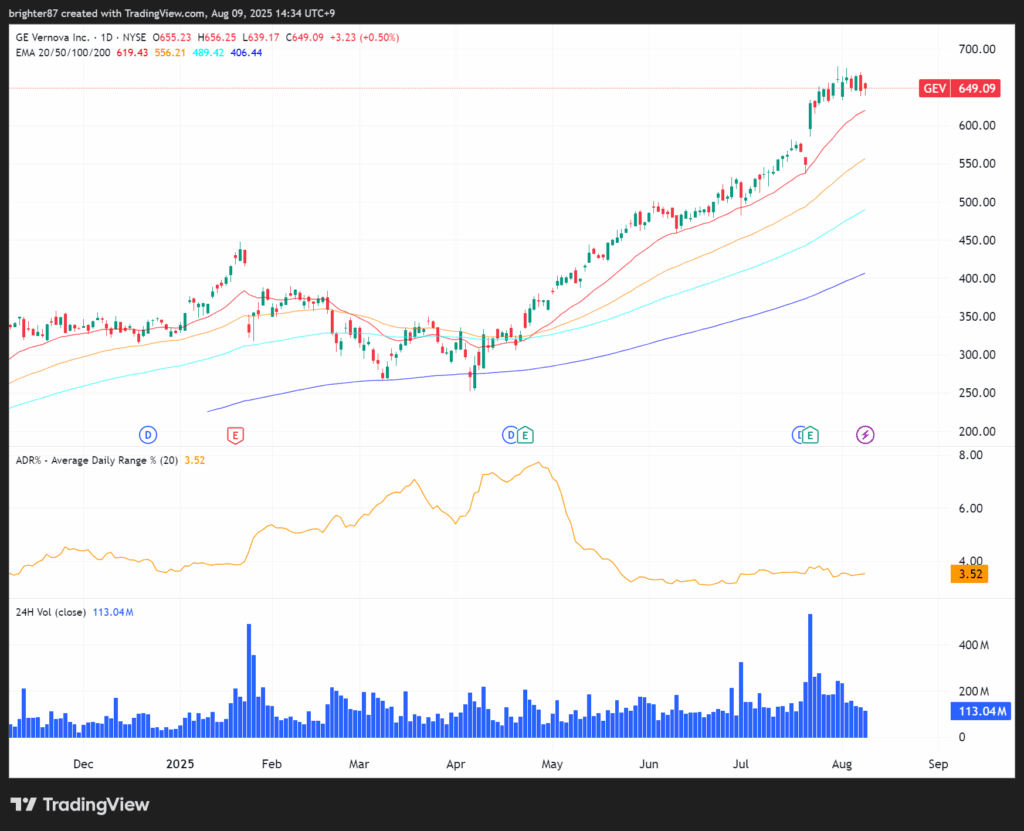This screenshot has height=831, width=1024.
Task: Click the 550.00 price axis label
Action: click(x=977, y=163)
